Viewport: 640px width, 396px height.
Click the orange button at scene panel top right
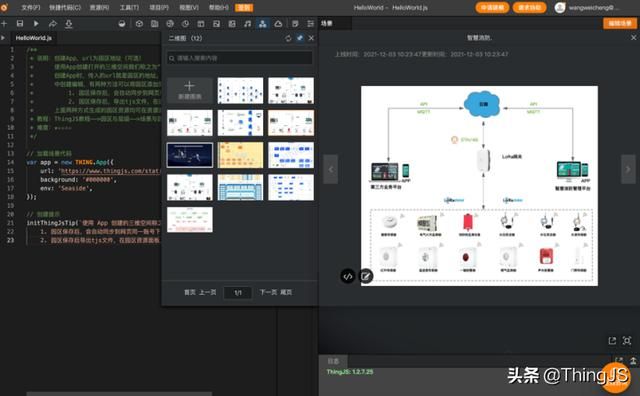620,23
